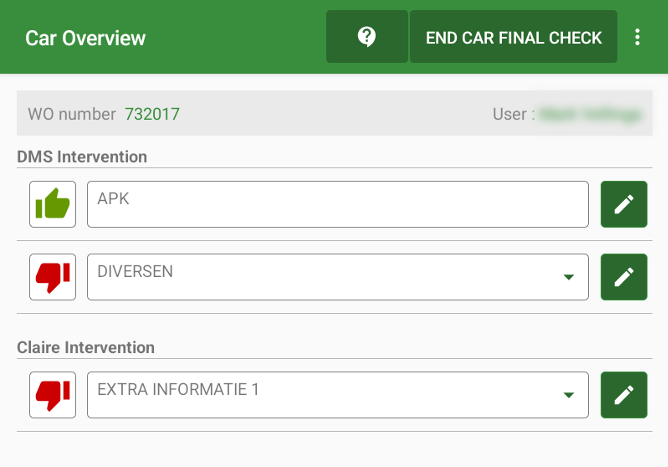The width and height of the screenshot is (668, 467).
Task: Click the WO number label
Action: pyautogui.click(x=72, y=114)
